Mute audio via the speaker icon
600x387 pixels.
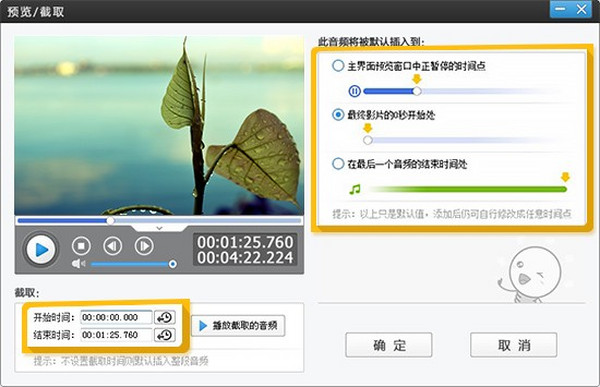click(78, 264)
